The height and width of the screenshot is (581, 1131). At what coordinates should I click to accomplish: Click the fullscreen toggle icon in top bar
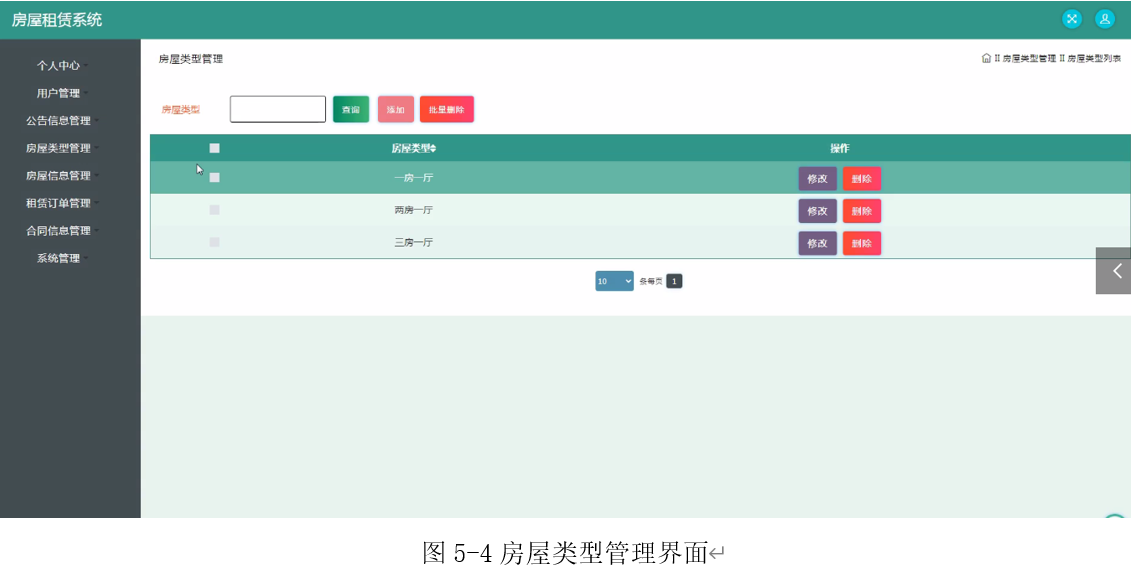1071,18
